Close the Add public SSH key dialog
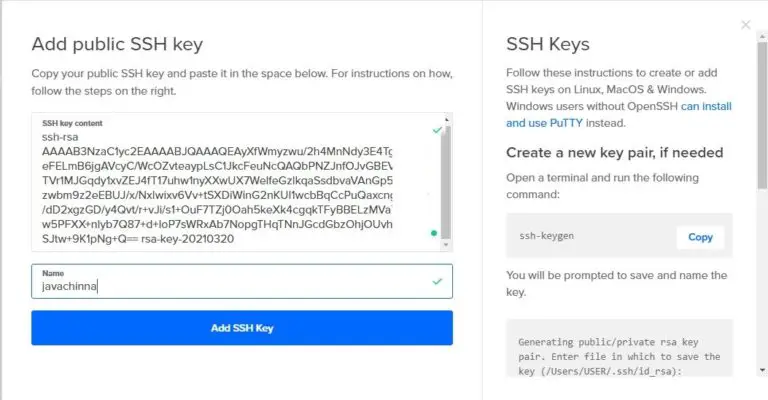The width and height of the screenshot is (768, 400). click(x=744, y=25)
